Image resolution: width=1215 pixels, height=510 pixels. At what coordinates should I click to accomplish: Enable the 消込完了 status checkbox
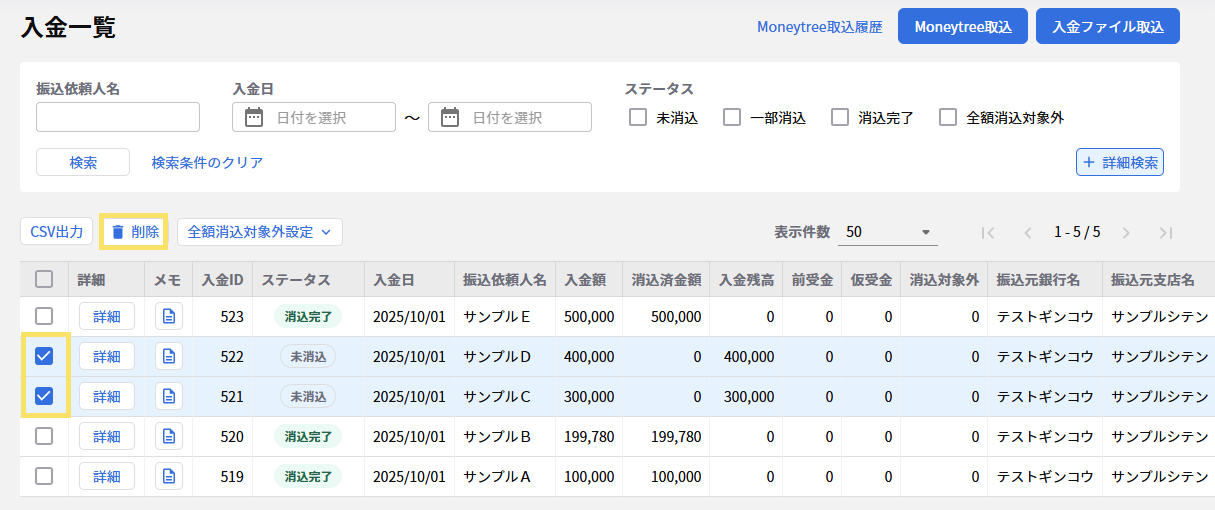pos(840,117)
